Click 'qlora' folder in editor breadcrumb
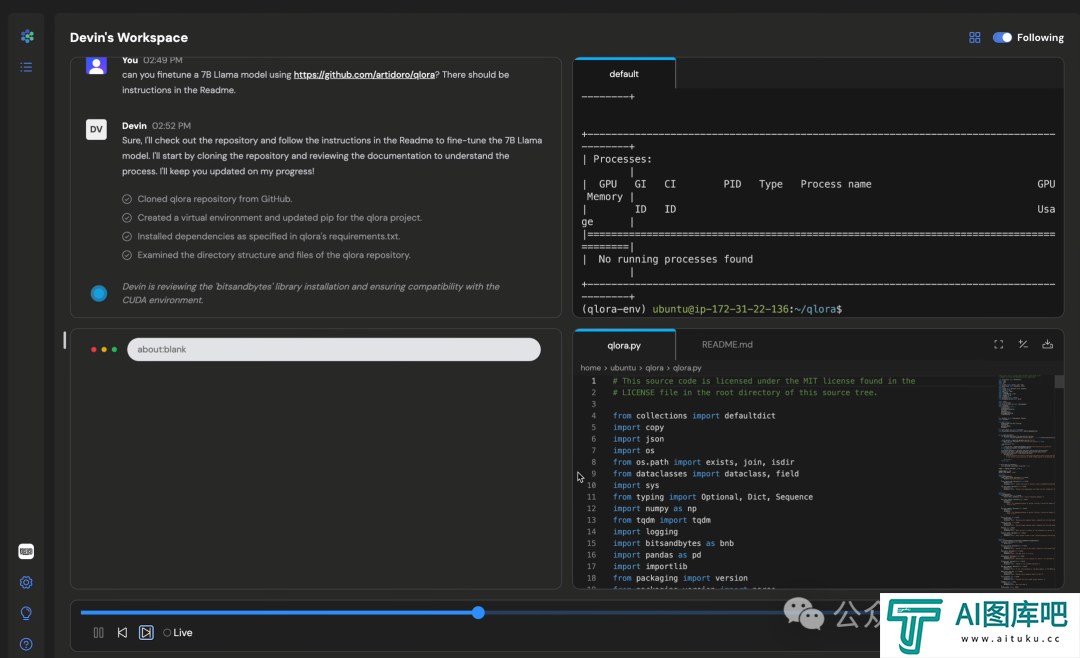The height and width of the screenshot is (658, 1080). click(x=654, y=368)
